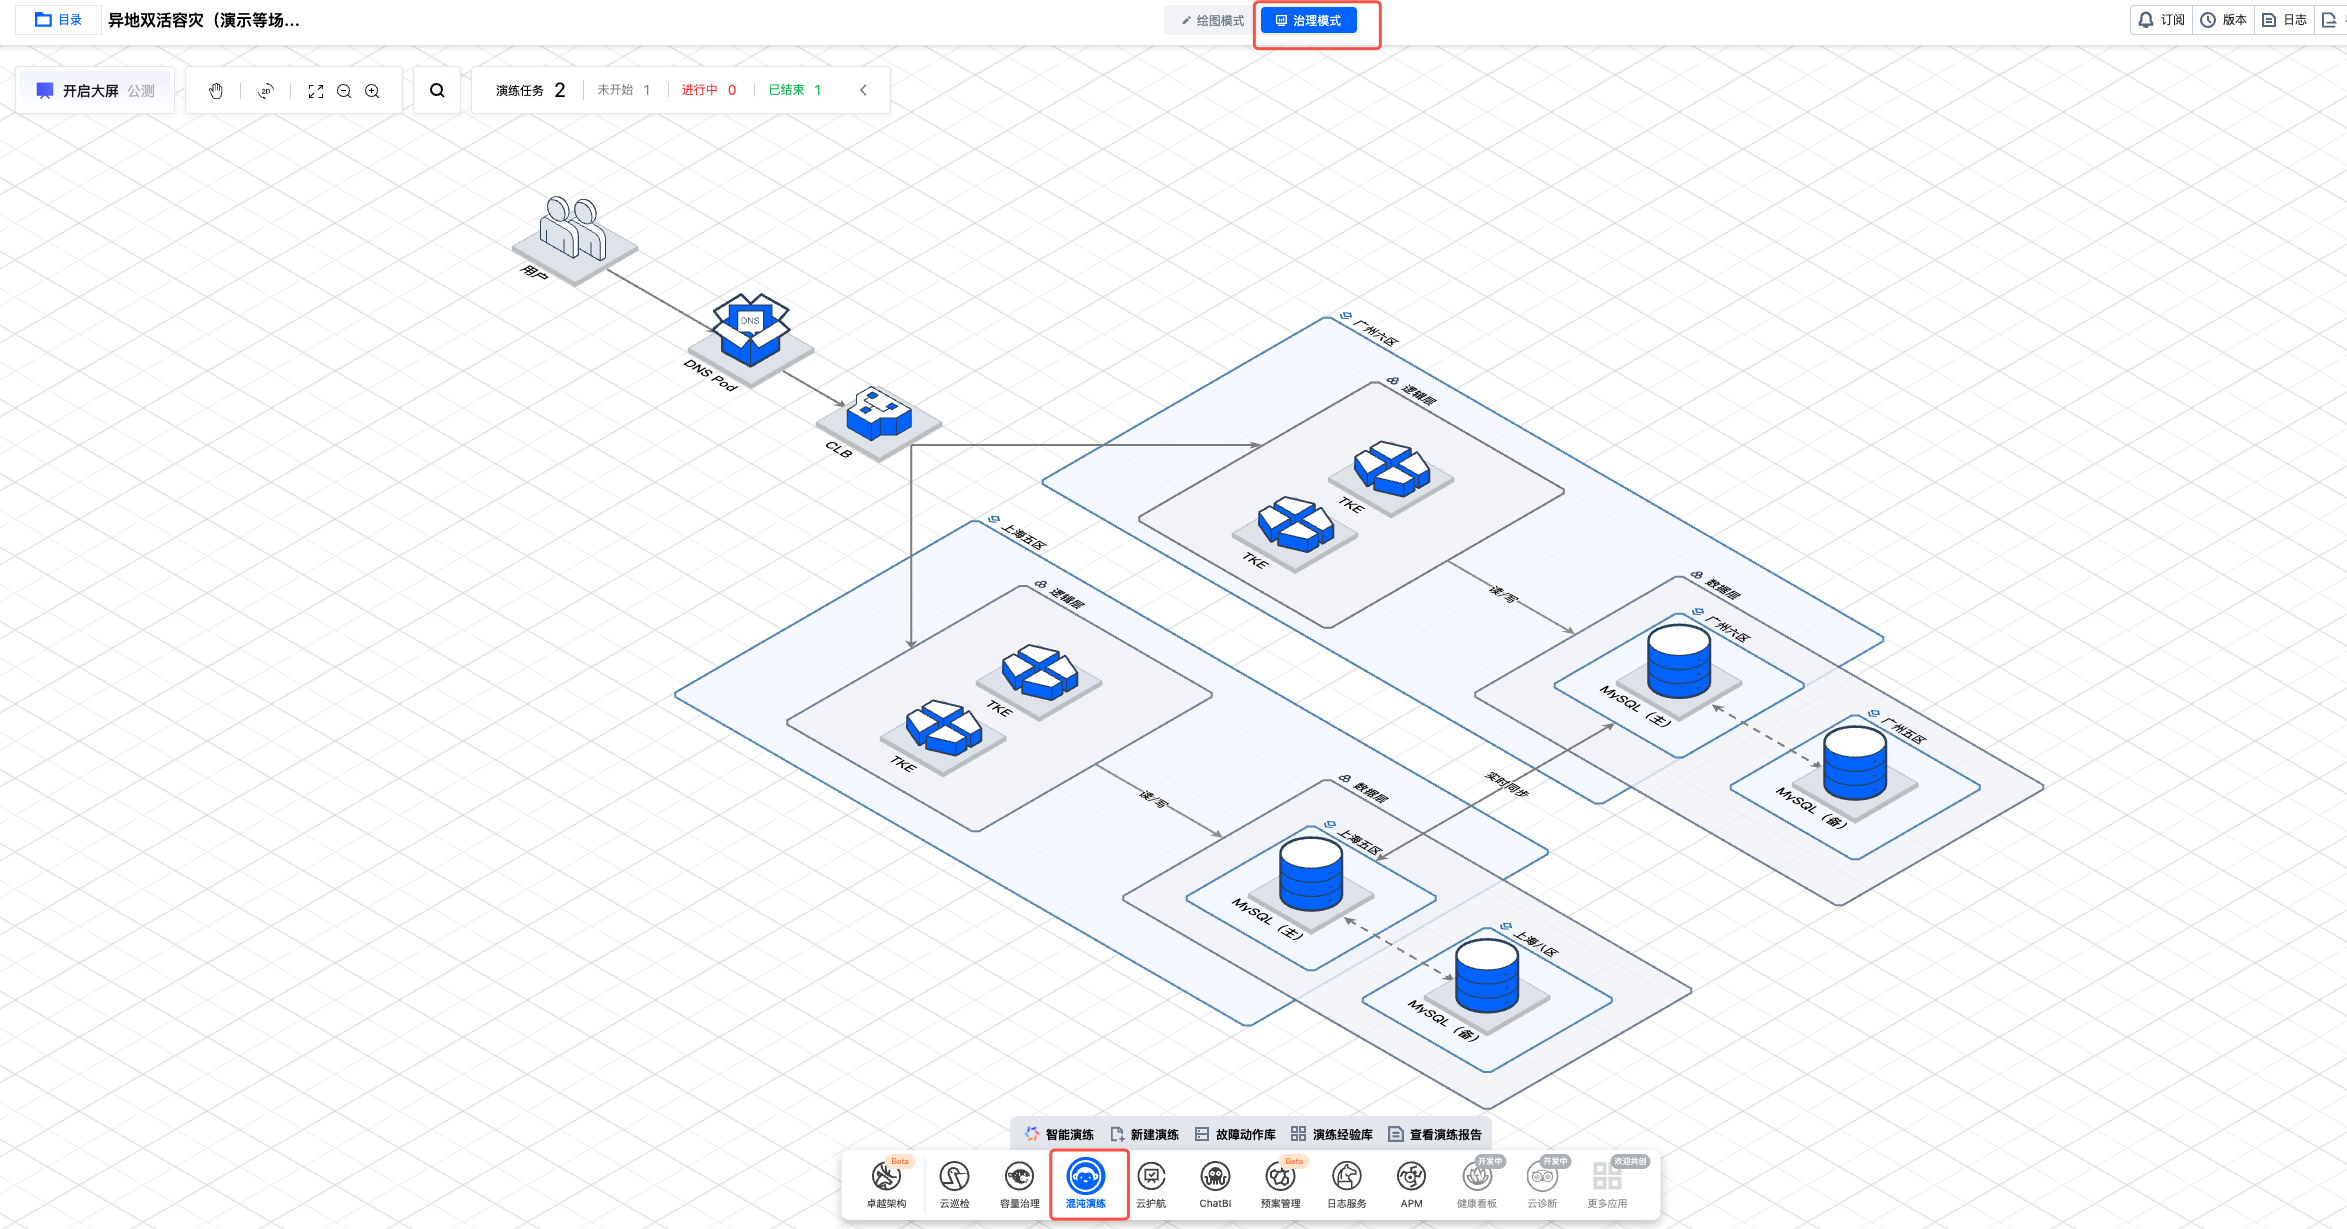Switch to 治理模式 governance mode

1308,20
